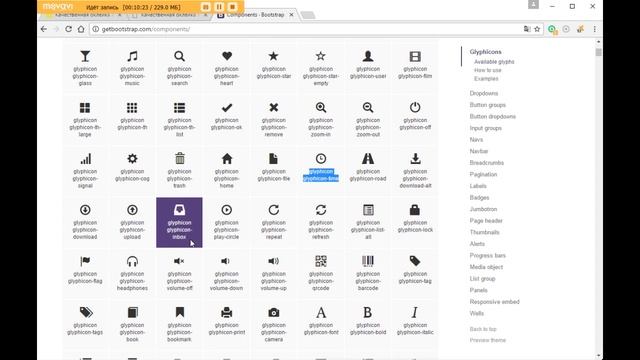Select the glyphicon-play-circle icon

[227, 210]
